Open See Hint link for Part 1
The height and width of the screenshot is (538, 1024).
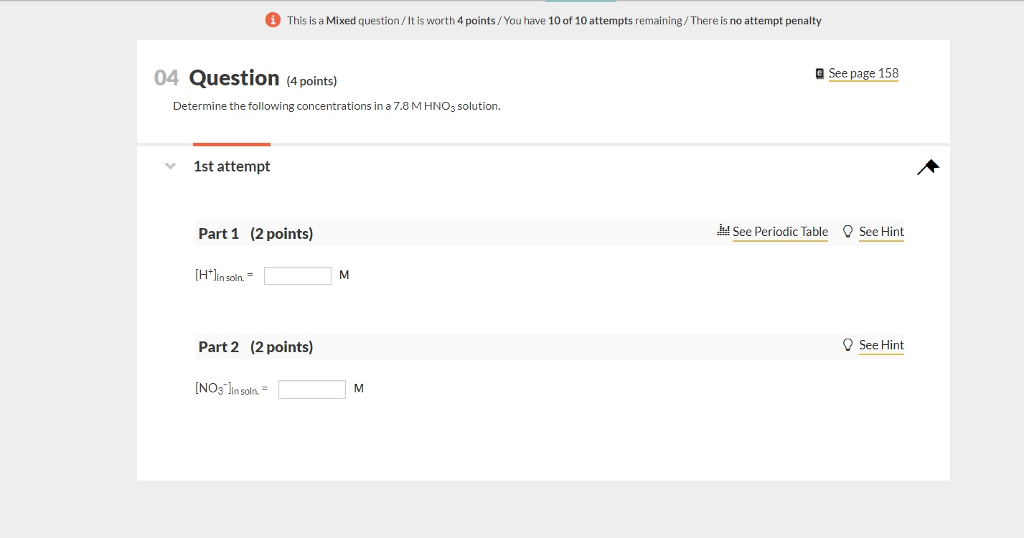pyautogui.click(x=881, y=232)
